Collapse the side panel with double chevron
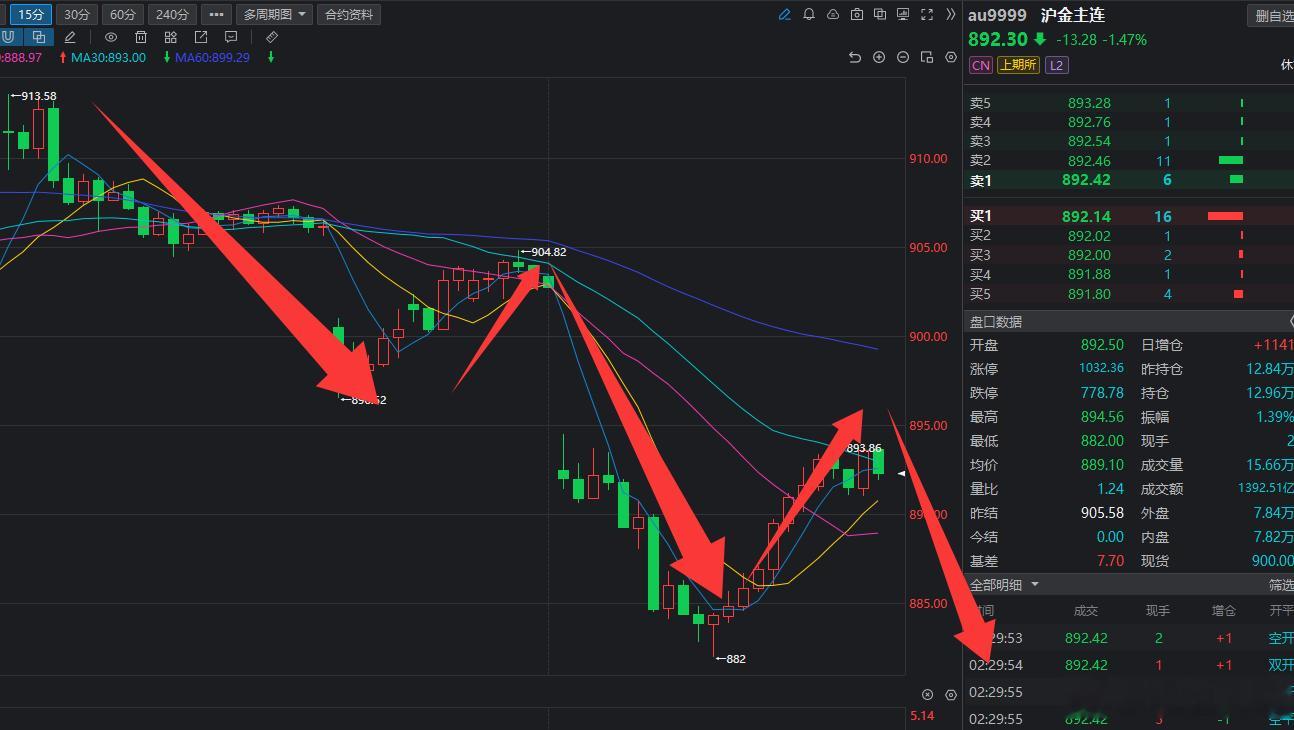 pos(950,14)
